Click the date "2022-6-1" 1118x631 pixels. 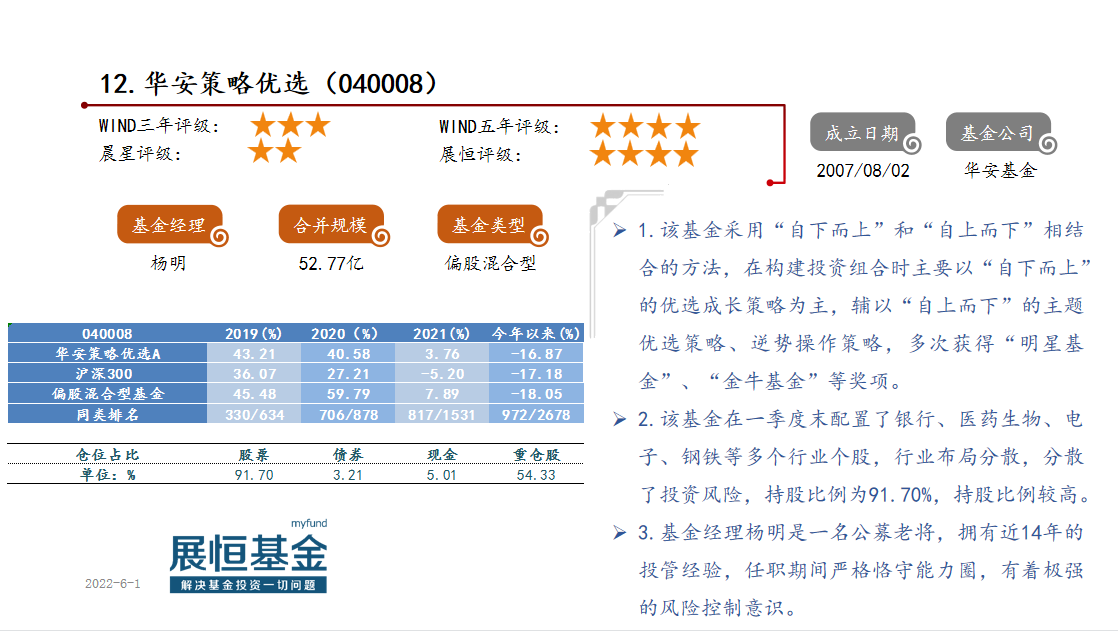click(113, 584)
